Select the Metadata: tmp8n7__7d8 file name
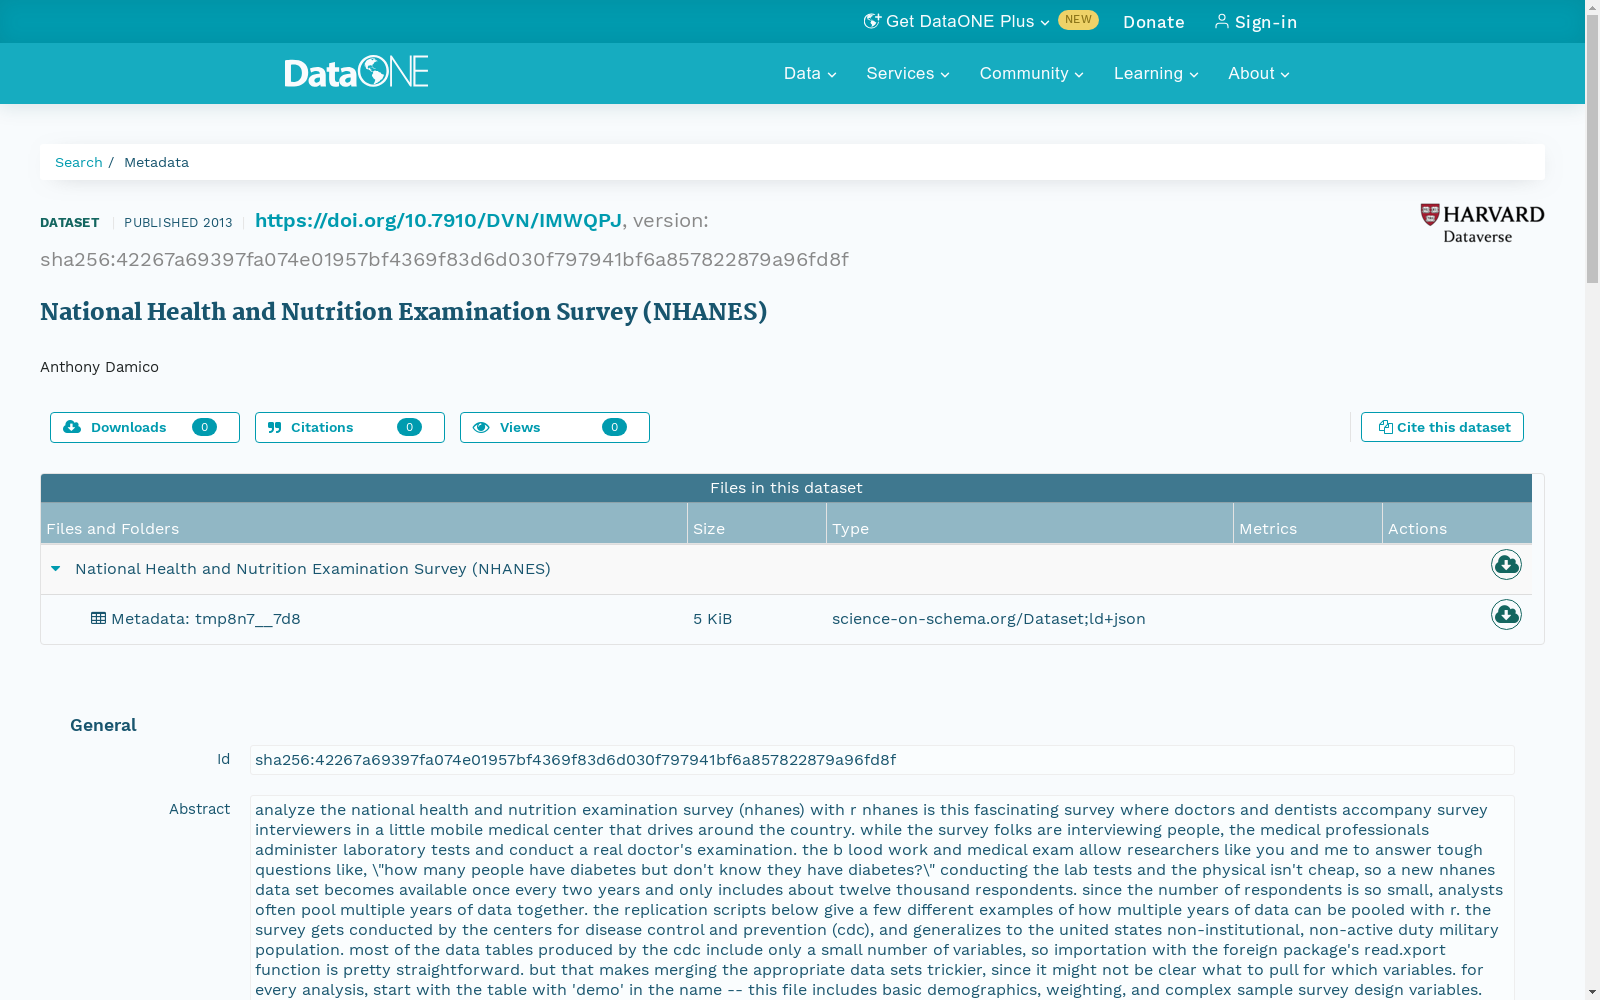The image size is (1600, 1000). pos(206,619)
